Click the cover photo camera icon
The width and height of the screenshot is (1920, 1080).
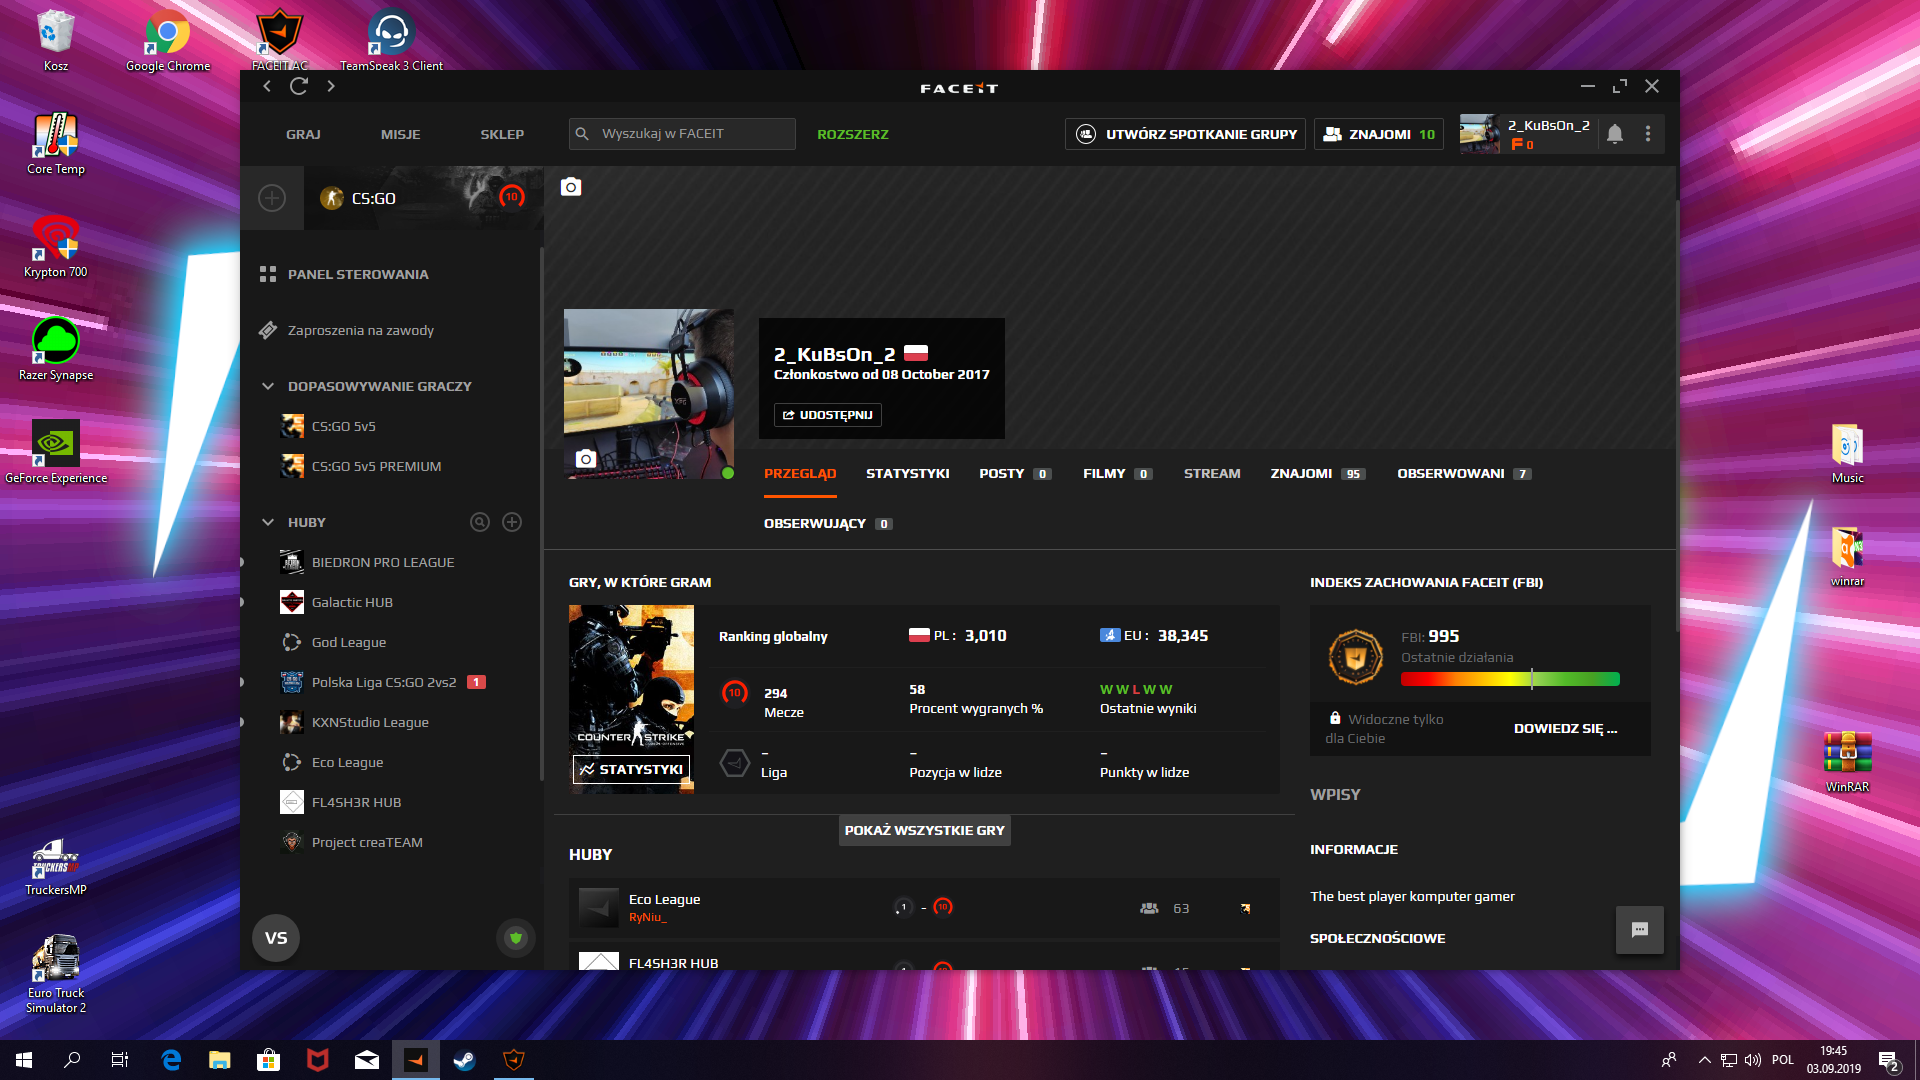point(571,187)
